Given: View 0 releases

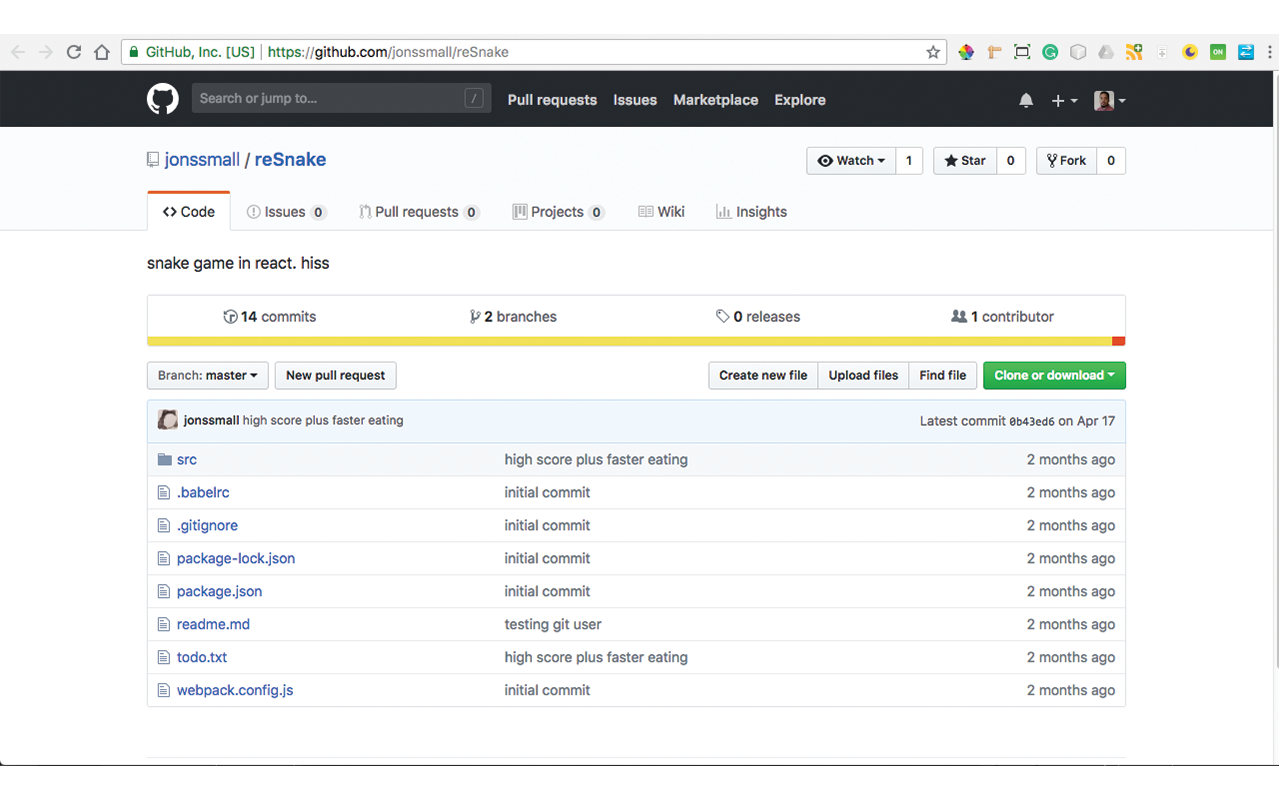Looking at the screenshot, I should (758, 317).
